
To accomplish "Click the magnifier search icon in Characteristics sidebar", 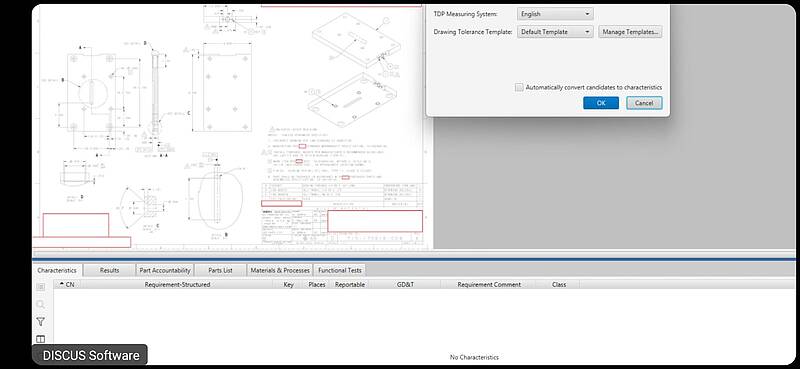I will pos(41,304).
